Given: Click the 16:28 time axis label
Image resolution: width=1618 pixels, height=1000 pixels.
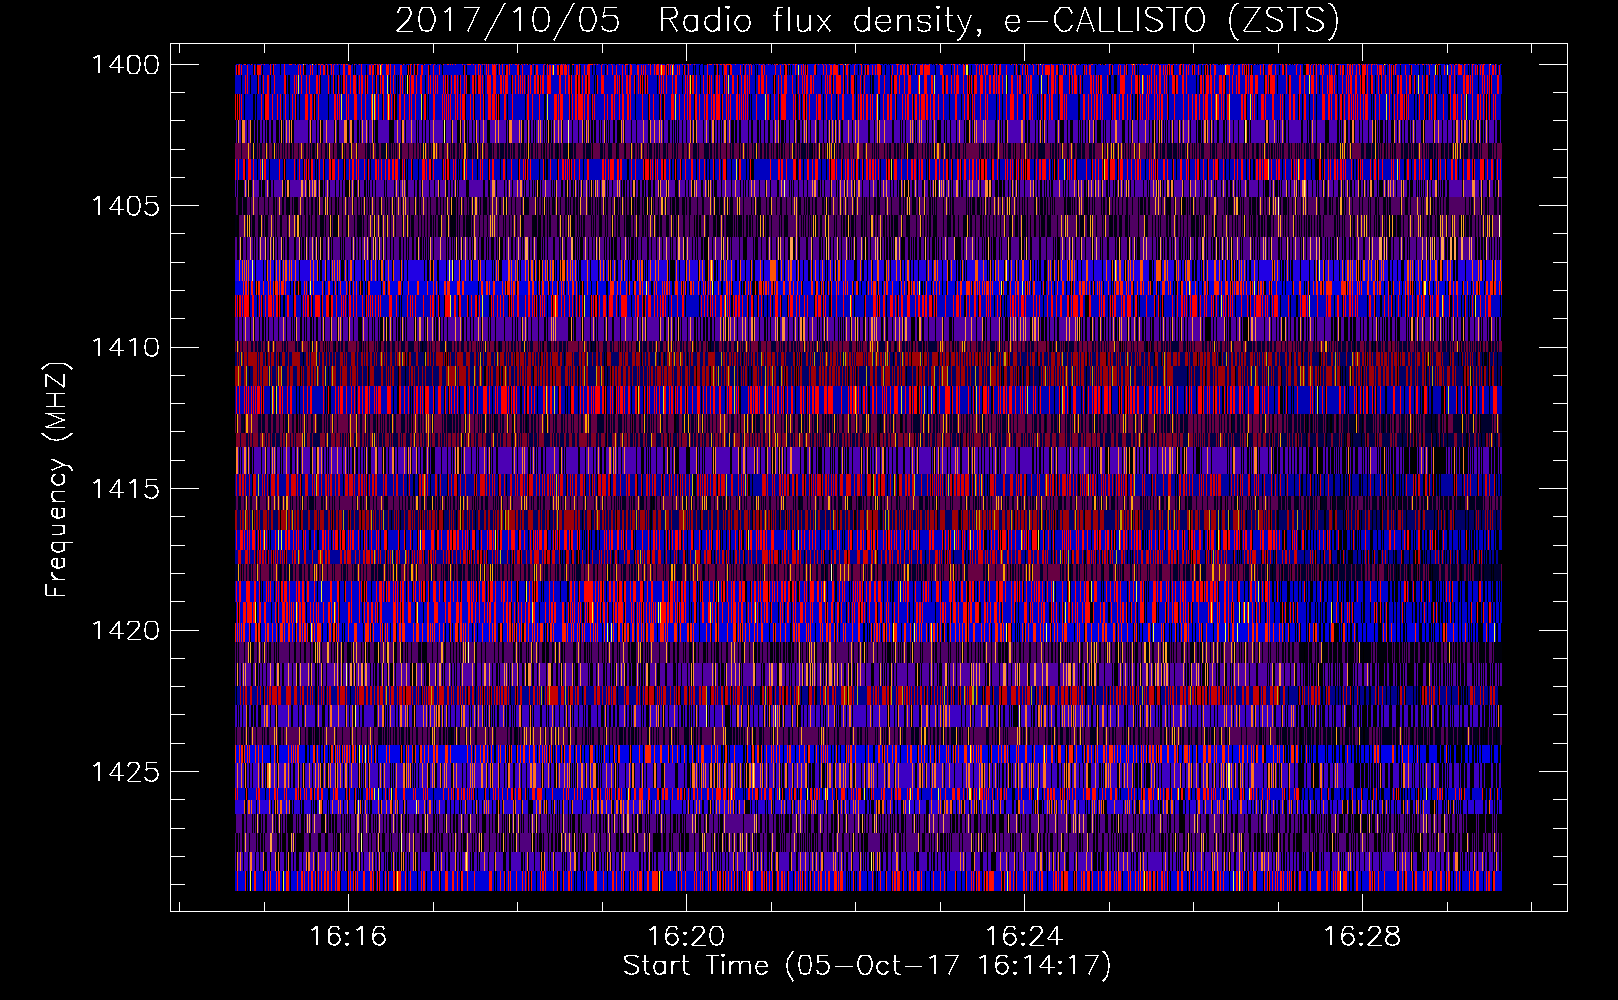Looking at the screenshot, I should tap(1362, 937).
